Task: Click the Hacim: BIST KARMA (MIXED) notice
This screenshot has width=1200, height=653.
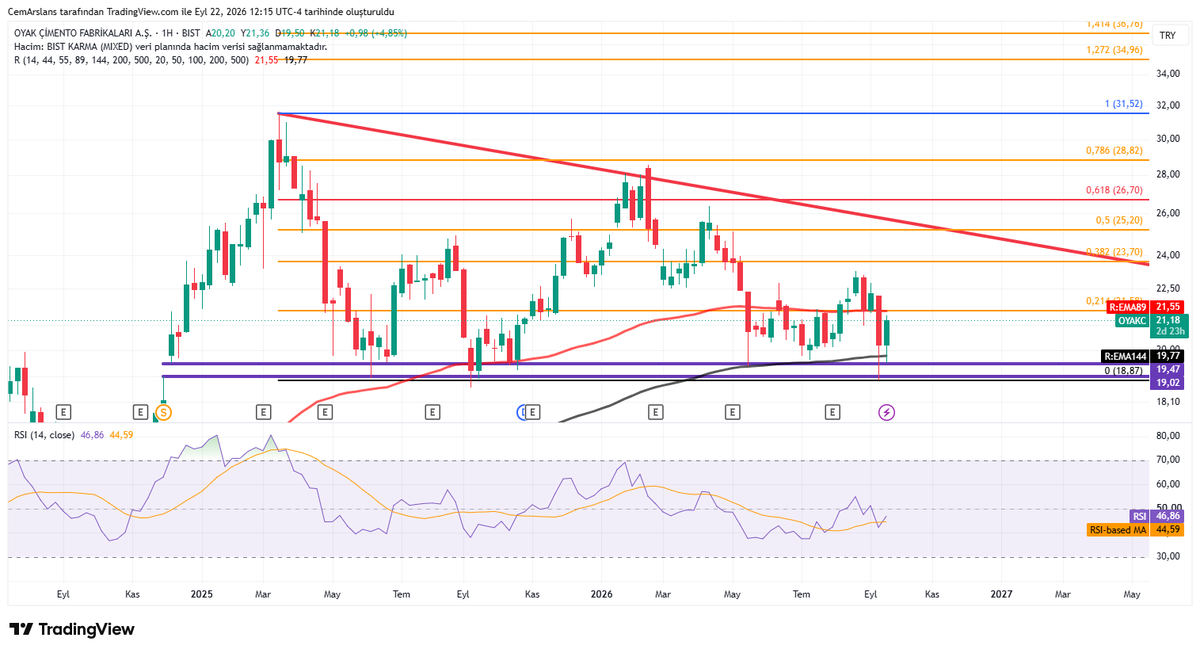Action: (x=169, y=46)
